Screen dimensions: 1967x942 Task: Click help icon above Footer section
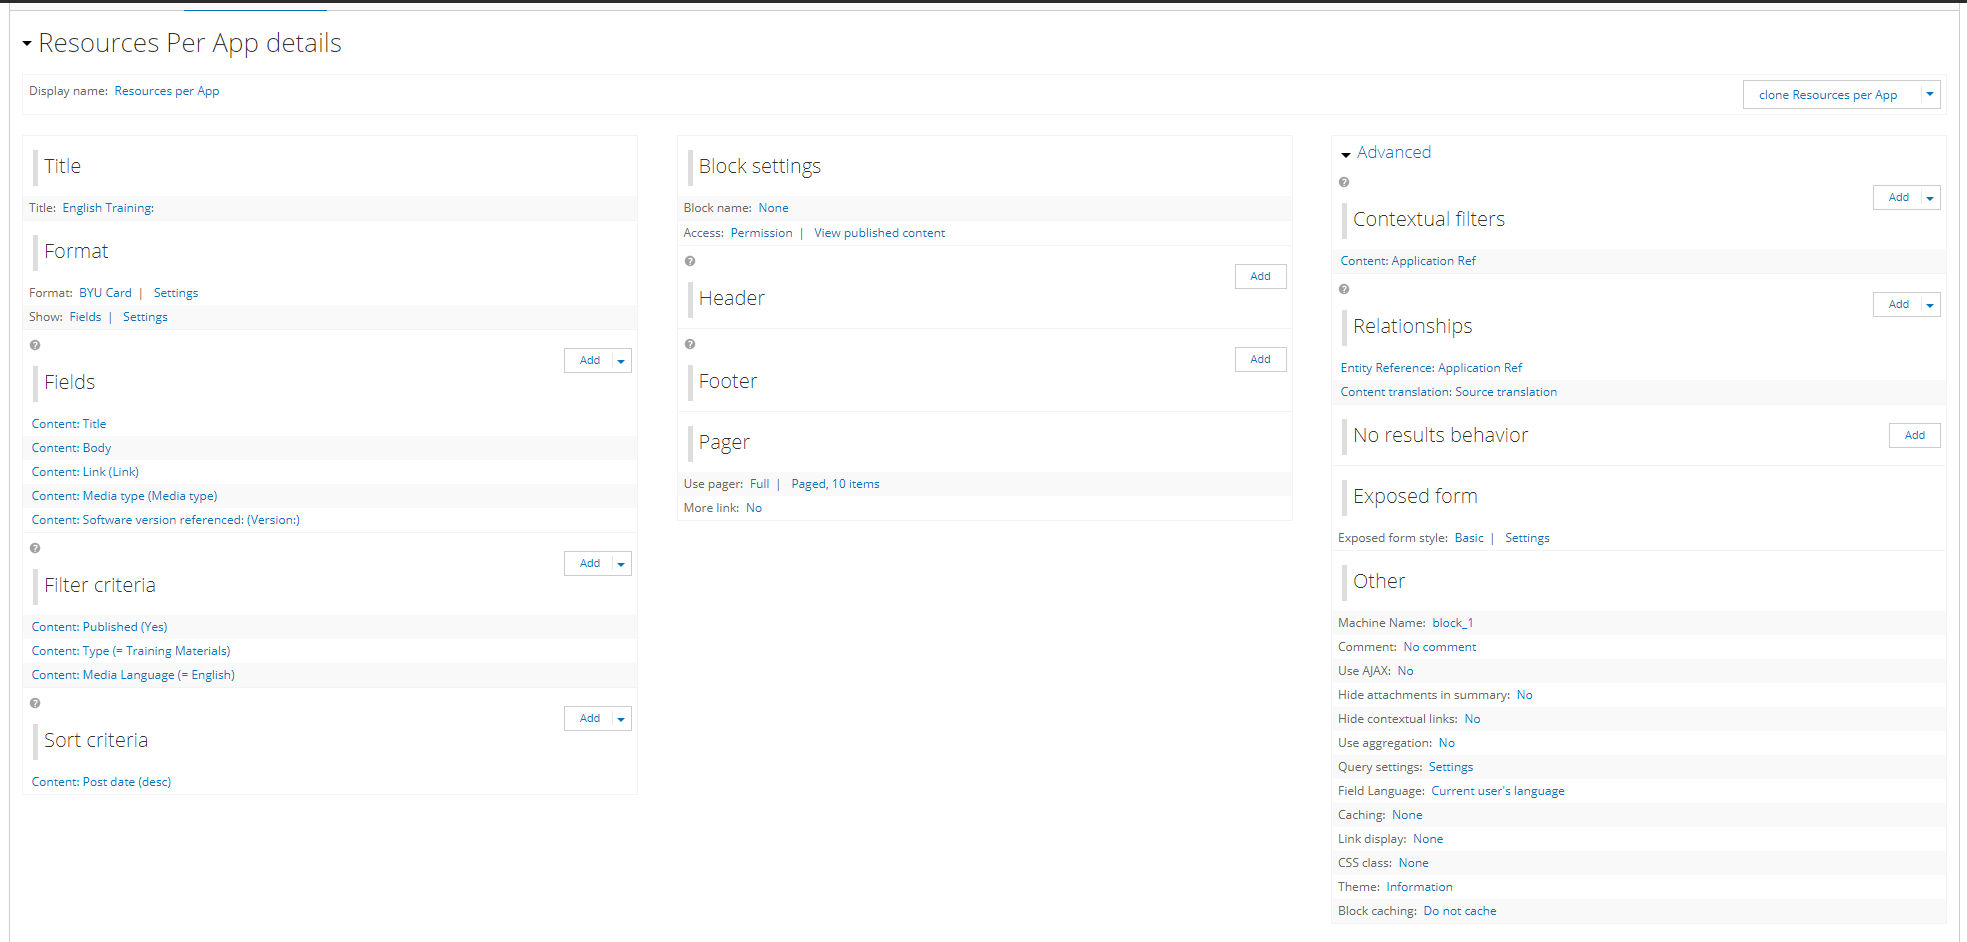coord(690,344)
